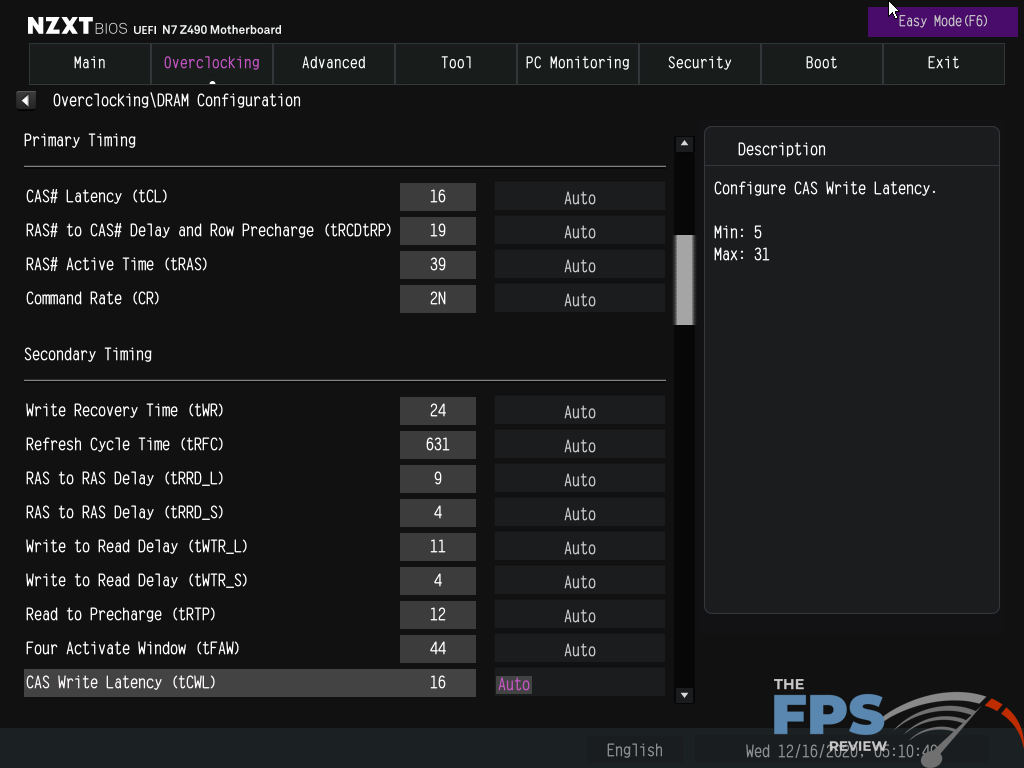Screen dimensions: 1024x768
Task: Open the Advanced tab
Action: [334, 63]
